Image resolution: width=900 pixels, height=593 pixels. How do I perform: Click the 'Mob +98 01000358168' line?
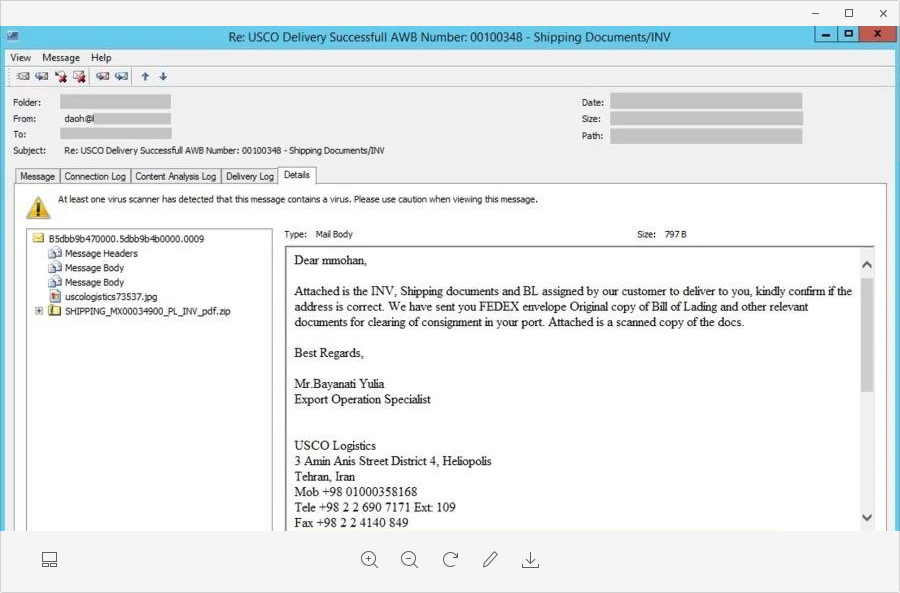point(356,491)
